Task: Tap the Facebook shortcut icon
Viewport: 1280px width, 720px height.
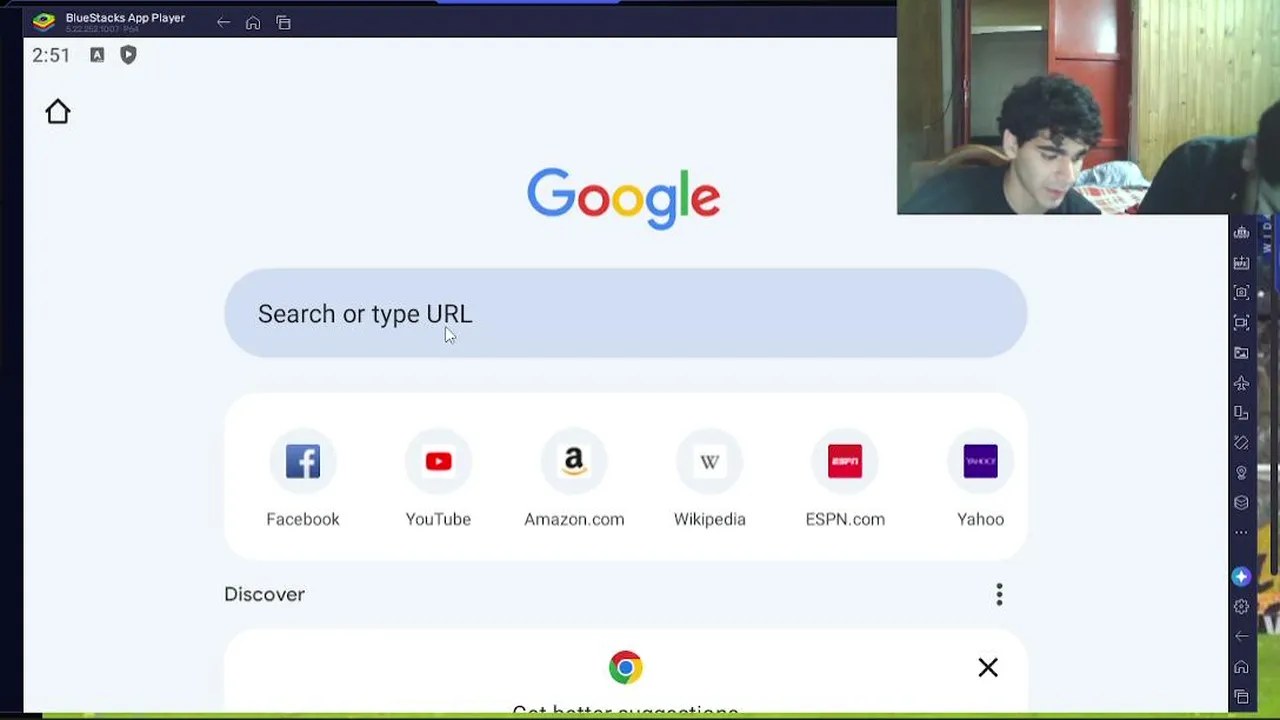Action: coord(303,461)
